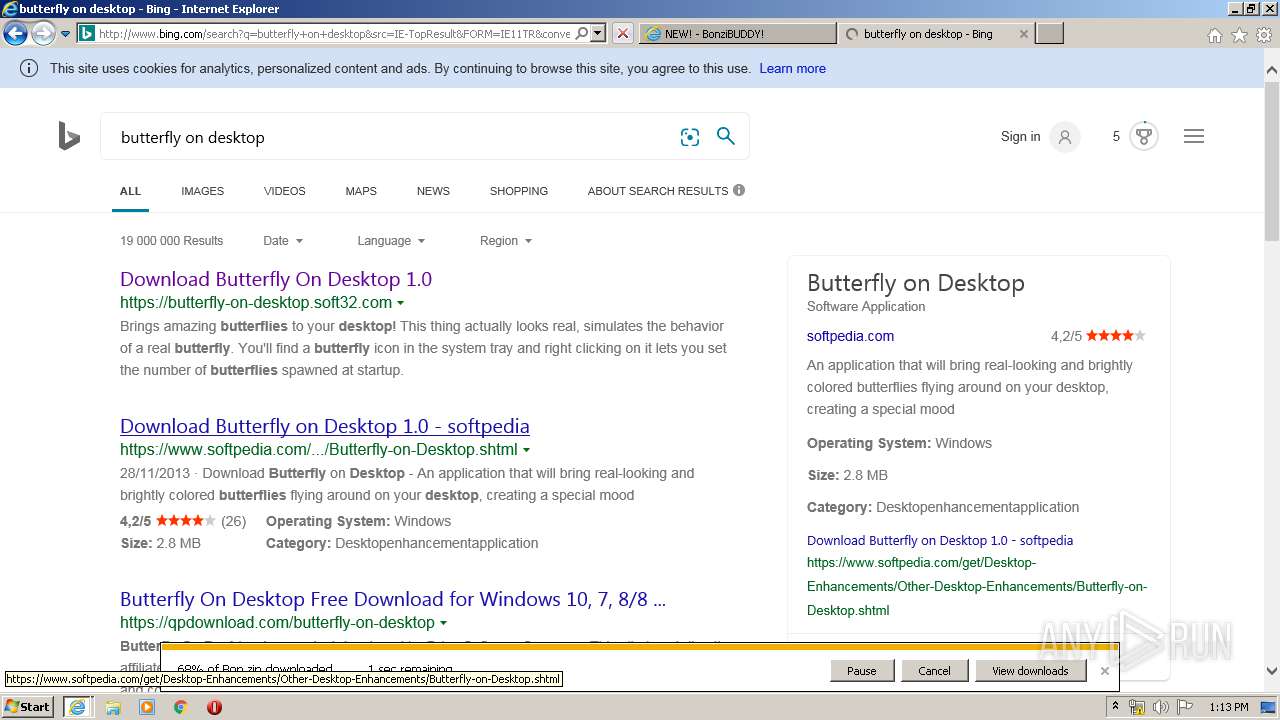The width and height of the screenshot is (1280, 720).
Task: Click the Sign in profile avatar icon
Action: tap(1065, 137)
